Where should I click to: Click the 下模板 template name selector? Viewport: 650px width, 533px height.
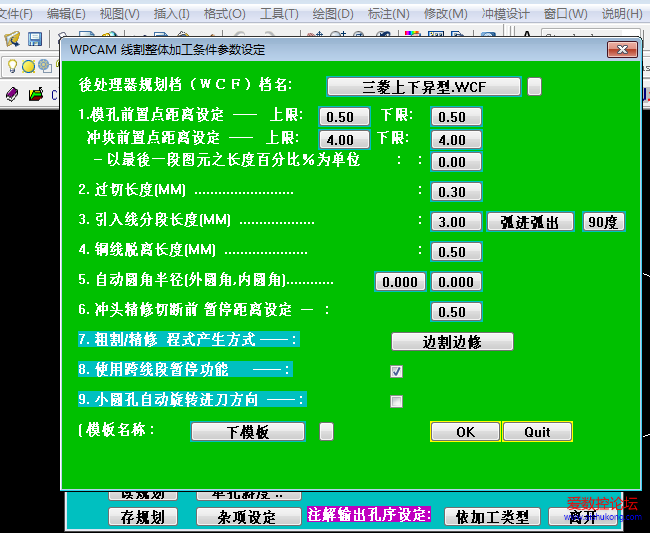248,431
